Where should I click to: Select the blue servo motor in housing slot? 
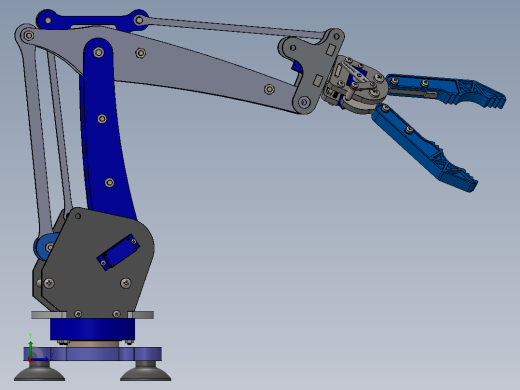tap(118, 252)
